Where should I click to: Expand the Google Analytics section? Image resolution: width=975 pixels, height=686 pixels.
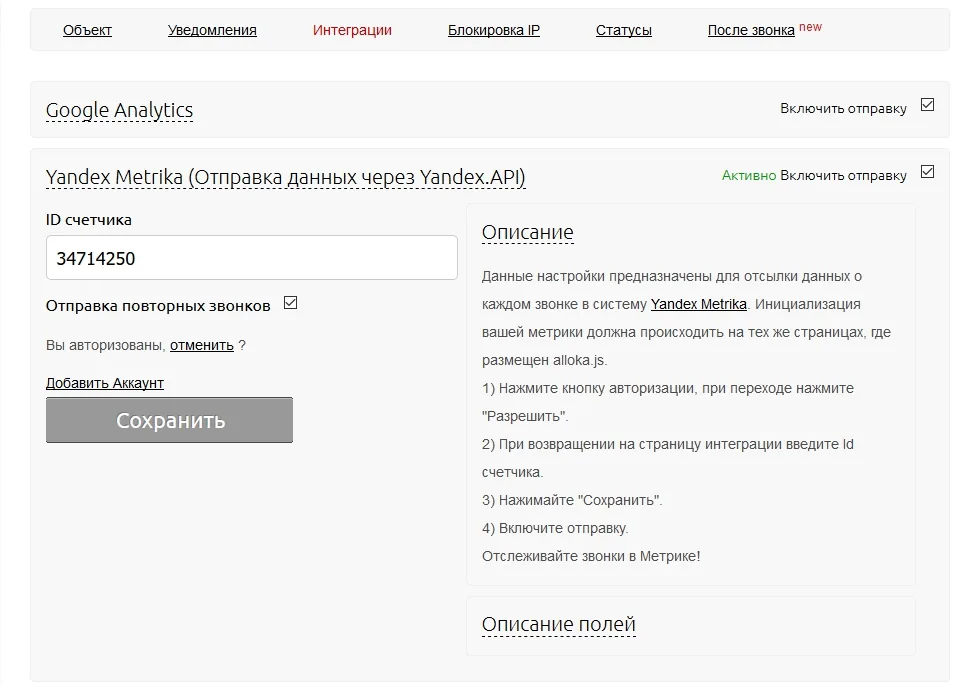click(x=119, y=110)
